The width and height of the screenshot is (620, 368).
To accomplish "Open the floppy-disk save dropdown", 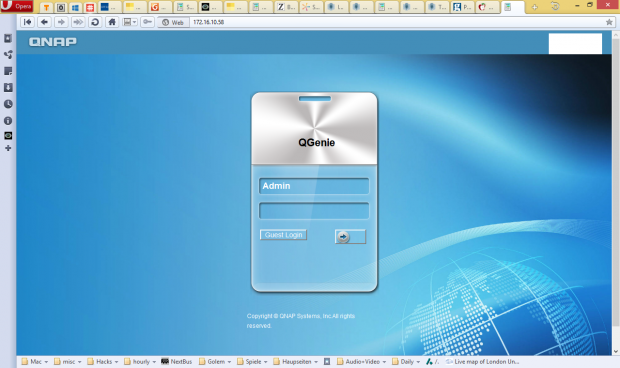I will coord(130,22).
